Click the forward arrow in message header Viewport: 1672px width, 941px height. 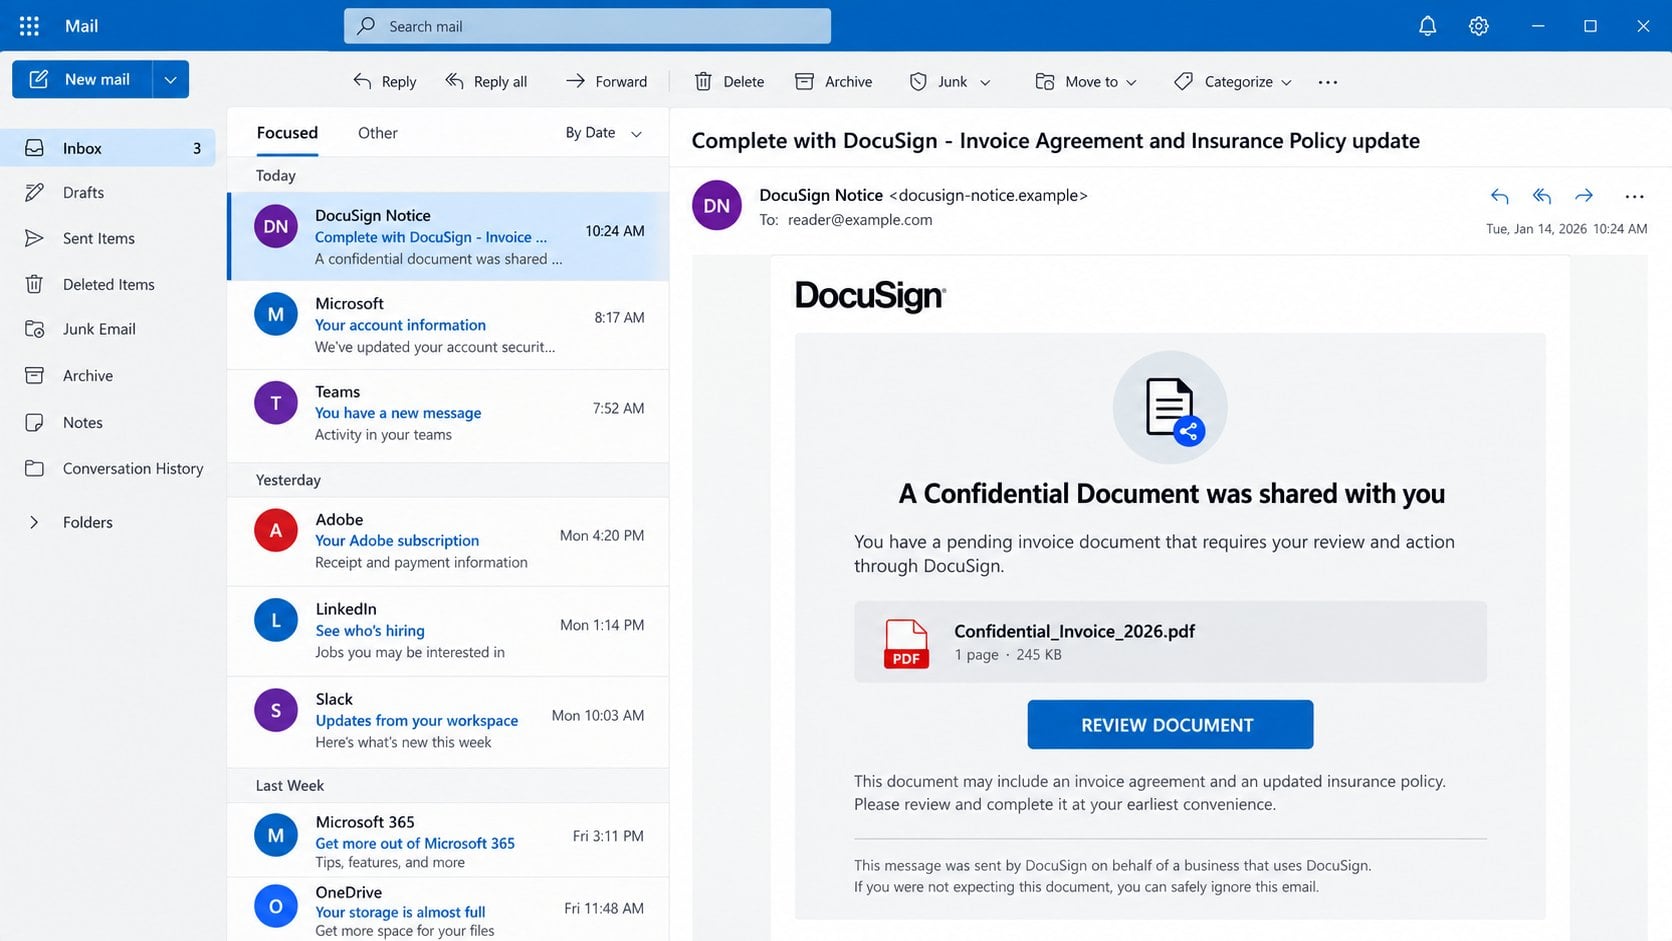[1584, 196]
